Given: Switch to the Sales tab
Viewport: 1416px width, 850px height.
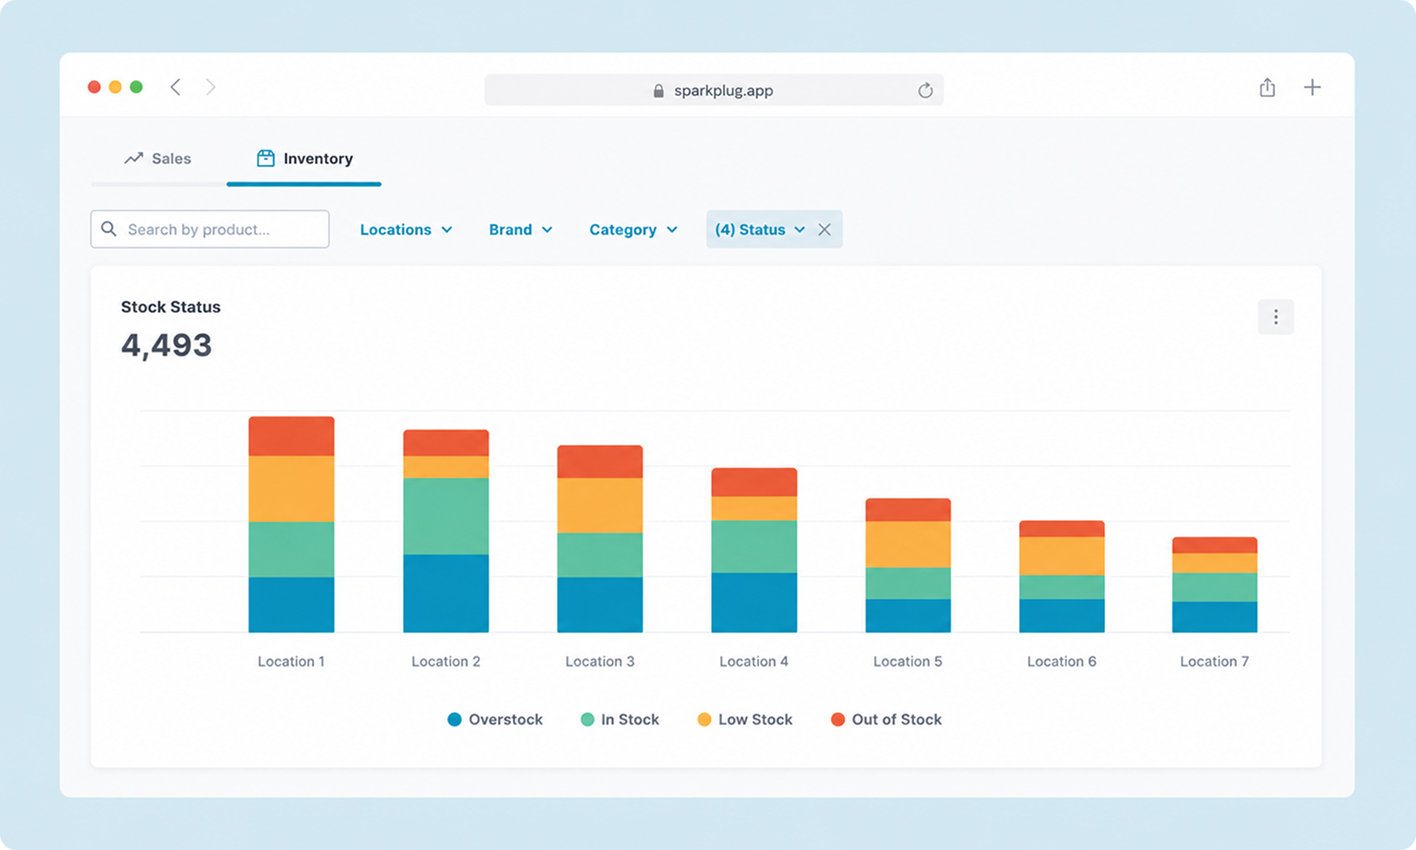Looking at the screenshot, I should coord(158,158).
